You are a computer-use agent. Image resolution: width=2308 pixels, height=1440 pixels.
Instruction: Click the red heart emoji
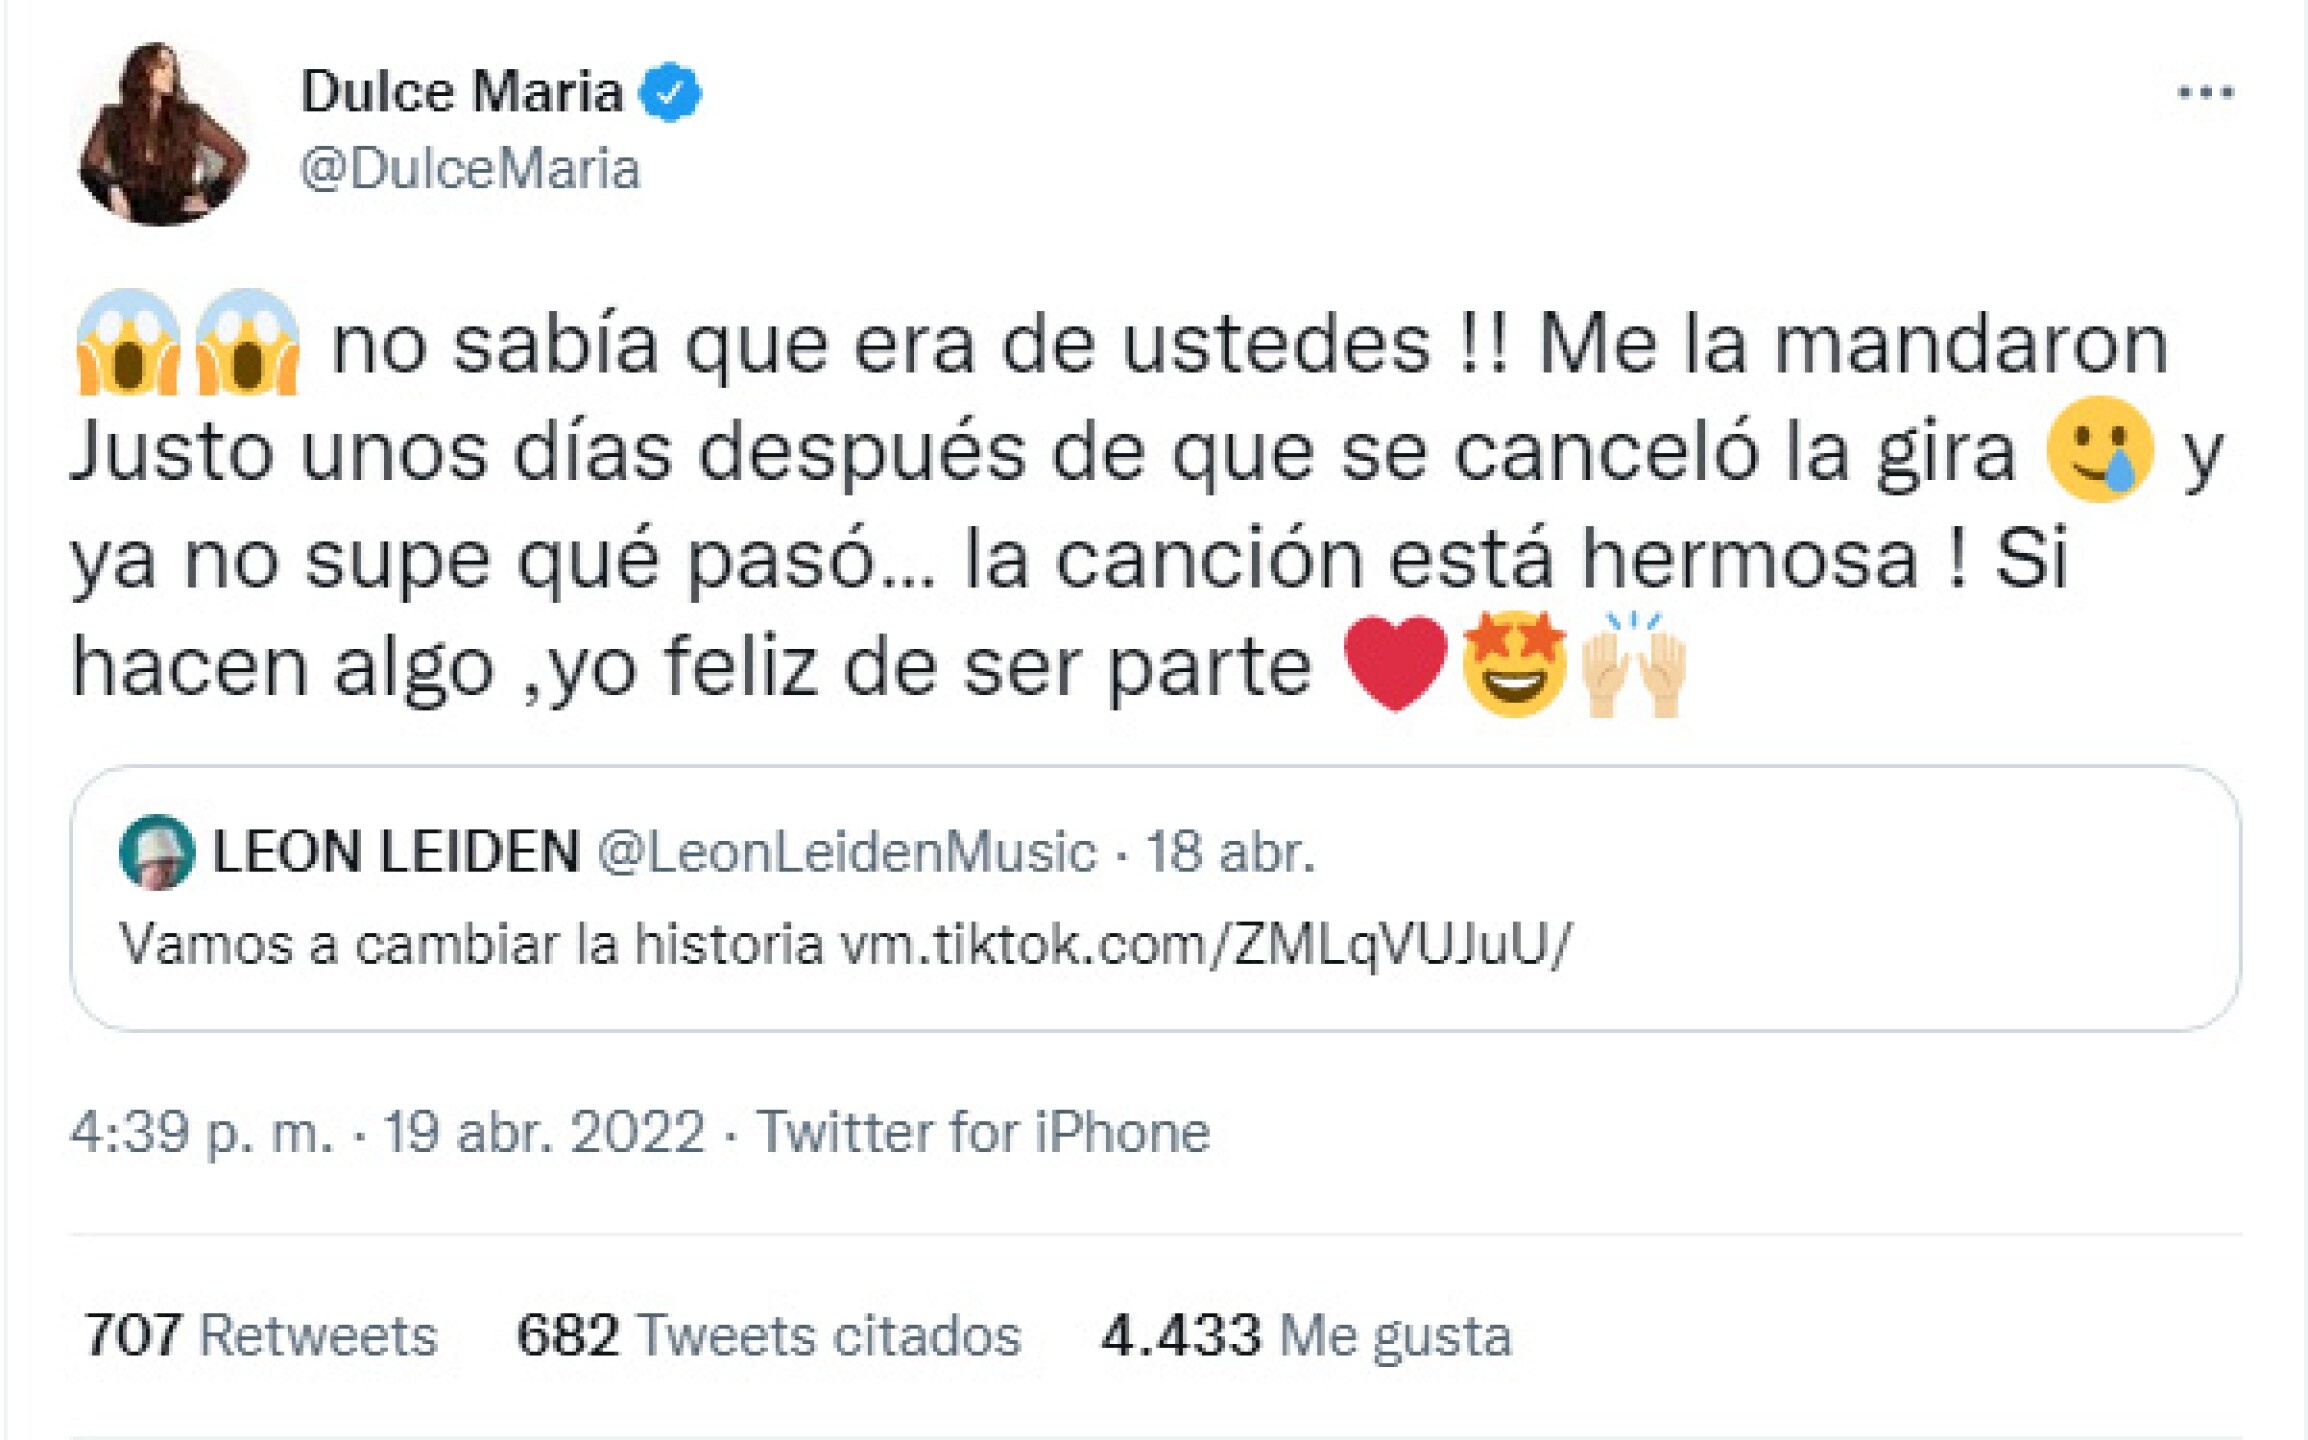[x=1395, y=662]
